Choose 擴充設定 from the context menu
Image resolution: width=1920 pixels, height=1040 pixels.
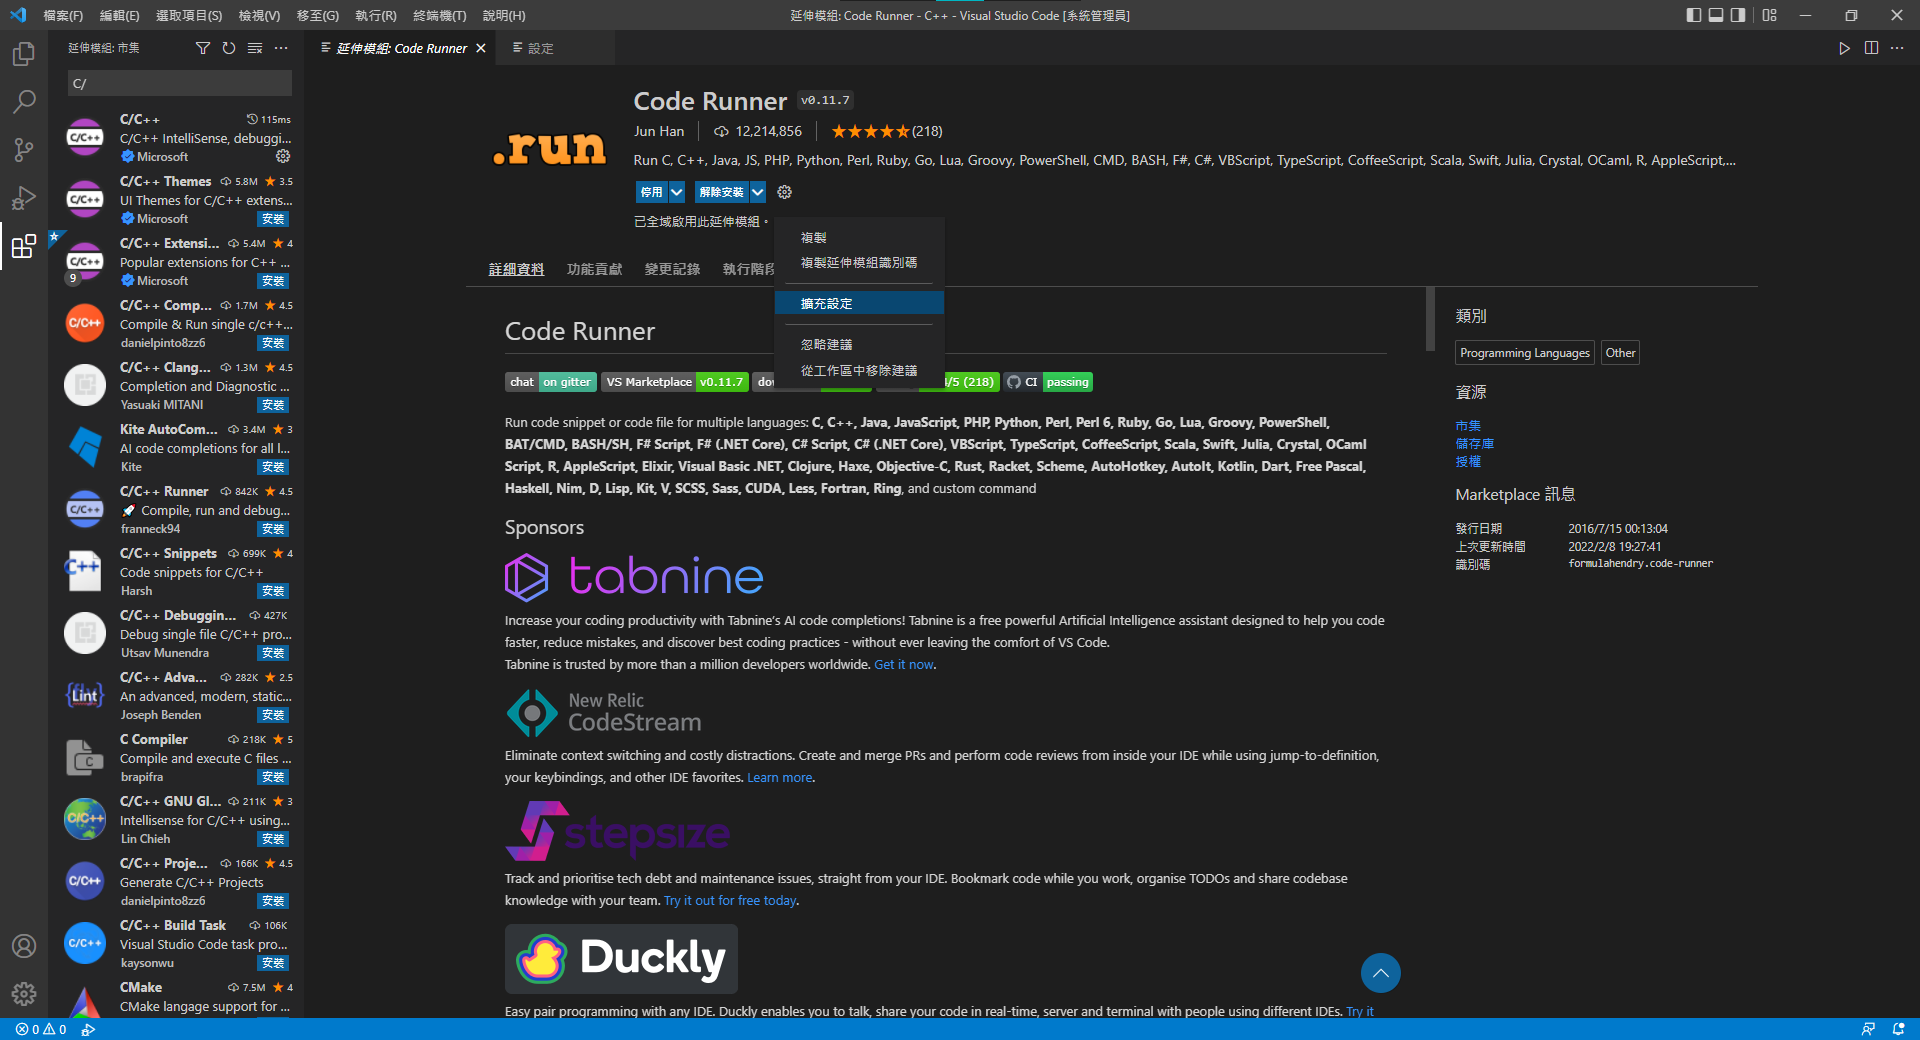click(859, 303)
